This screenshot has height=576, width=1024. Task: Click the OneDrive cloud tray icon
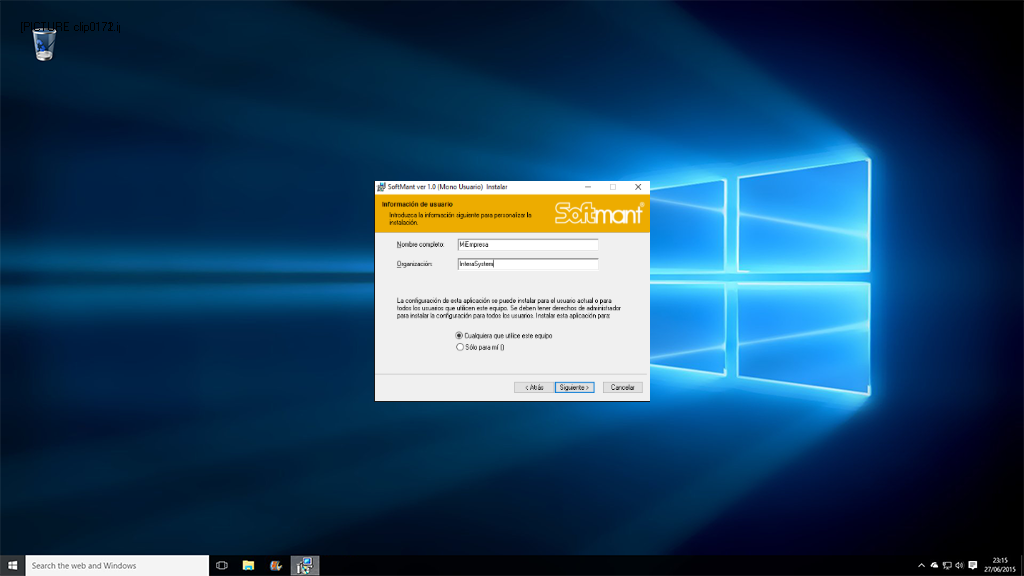pyautogui.click(x=934, y=565)
